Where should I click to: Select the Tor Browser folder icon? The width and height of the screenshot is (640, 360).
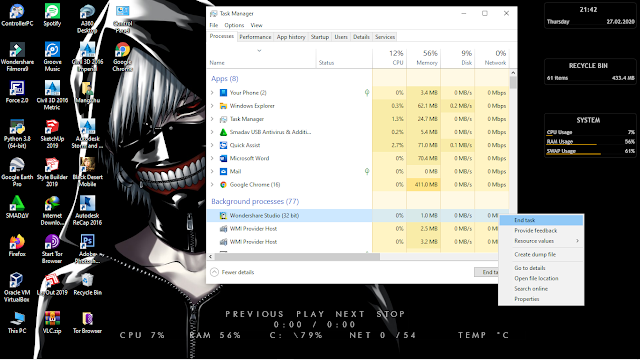click(87, 322)
